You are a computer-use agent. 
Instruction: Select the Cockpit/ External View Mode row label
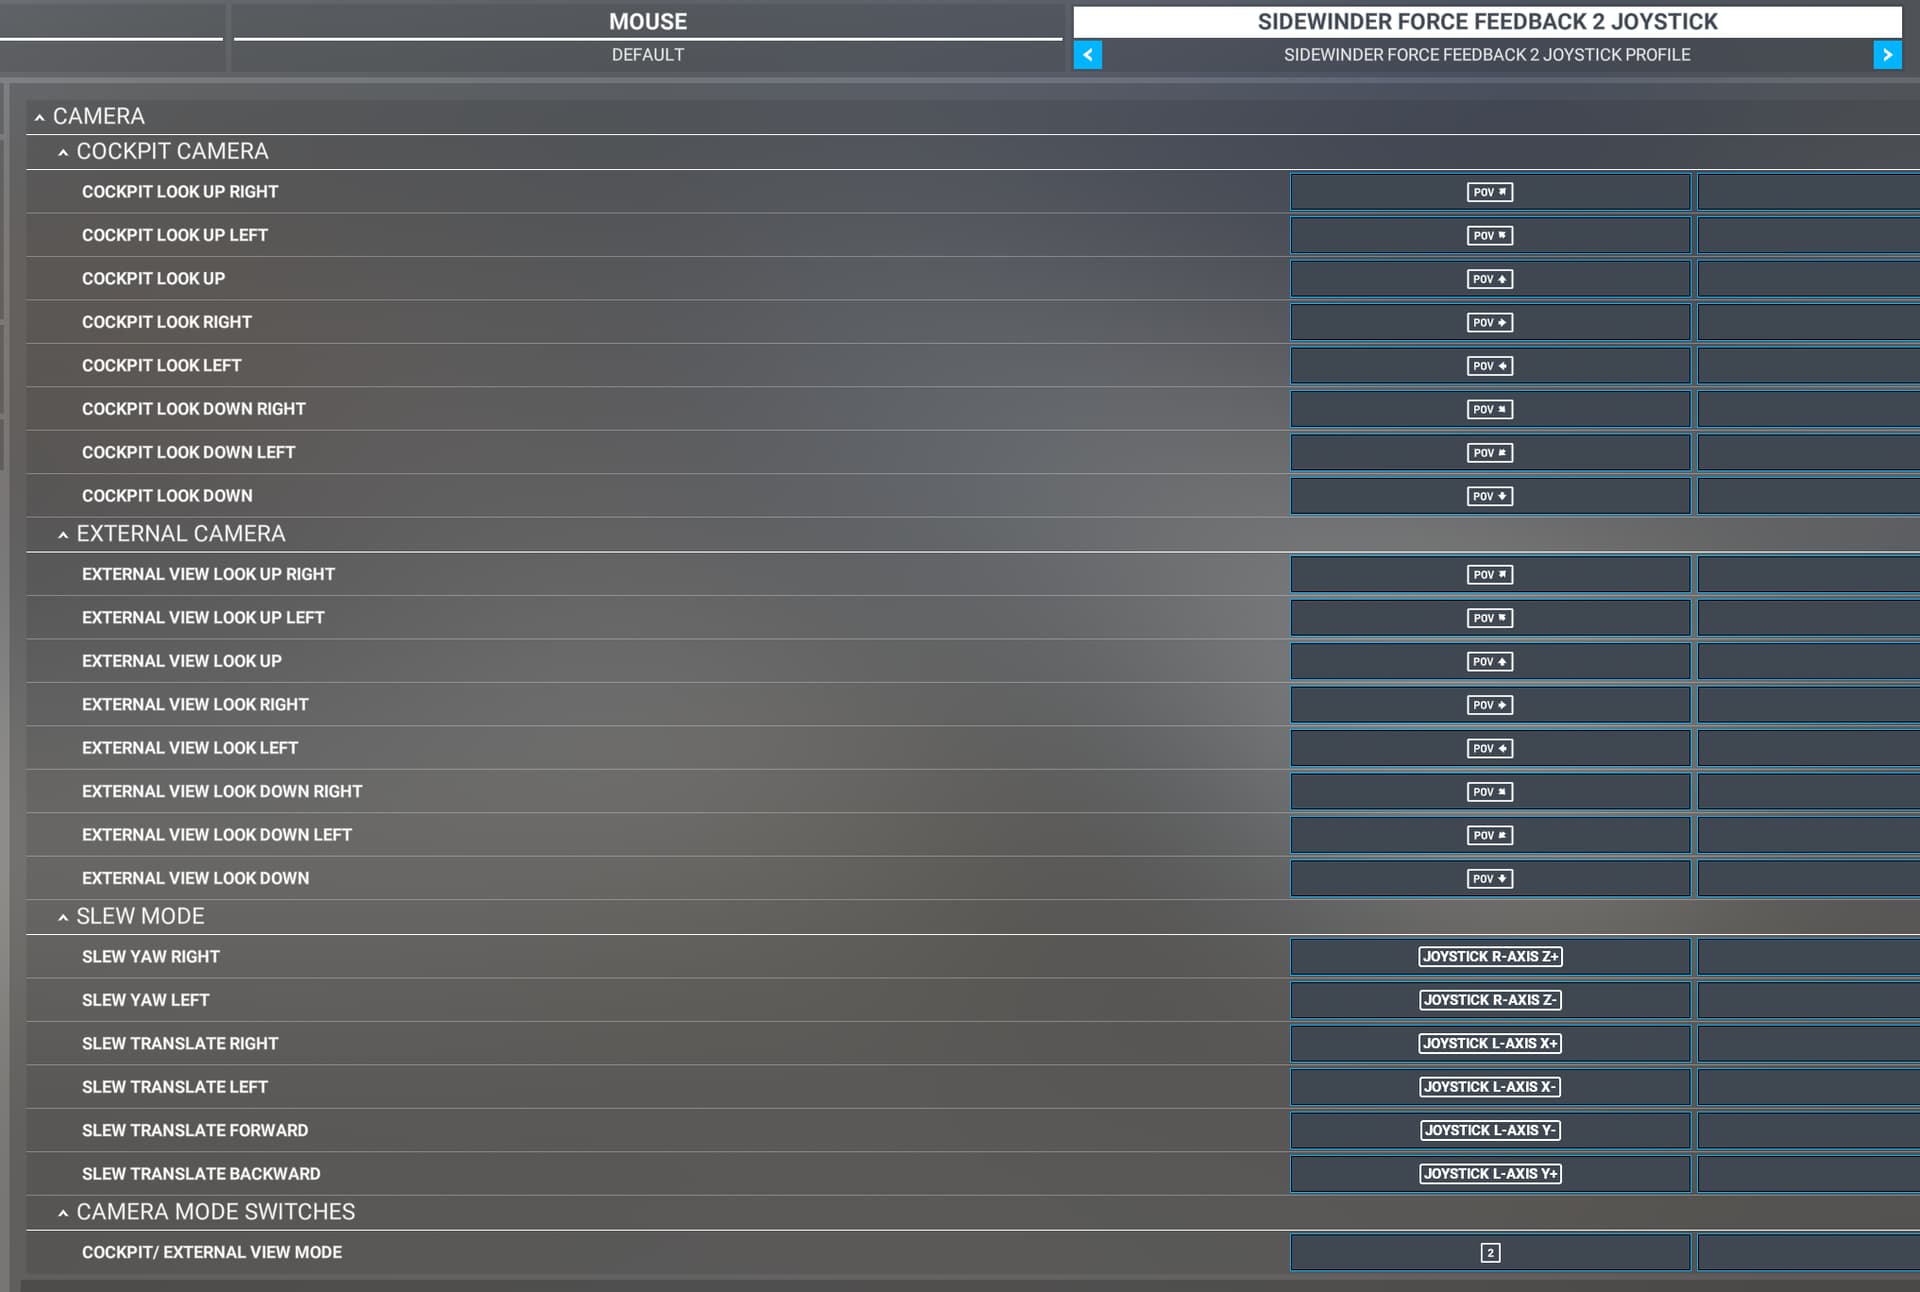coord(212,1253)
